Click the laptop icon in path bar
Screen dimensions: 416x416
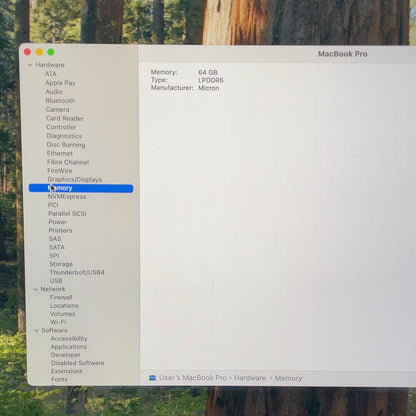(x=152, y=378)
